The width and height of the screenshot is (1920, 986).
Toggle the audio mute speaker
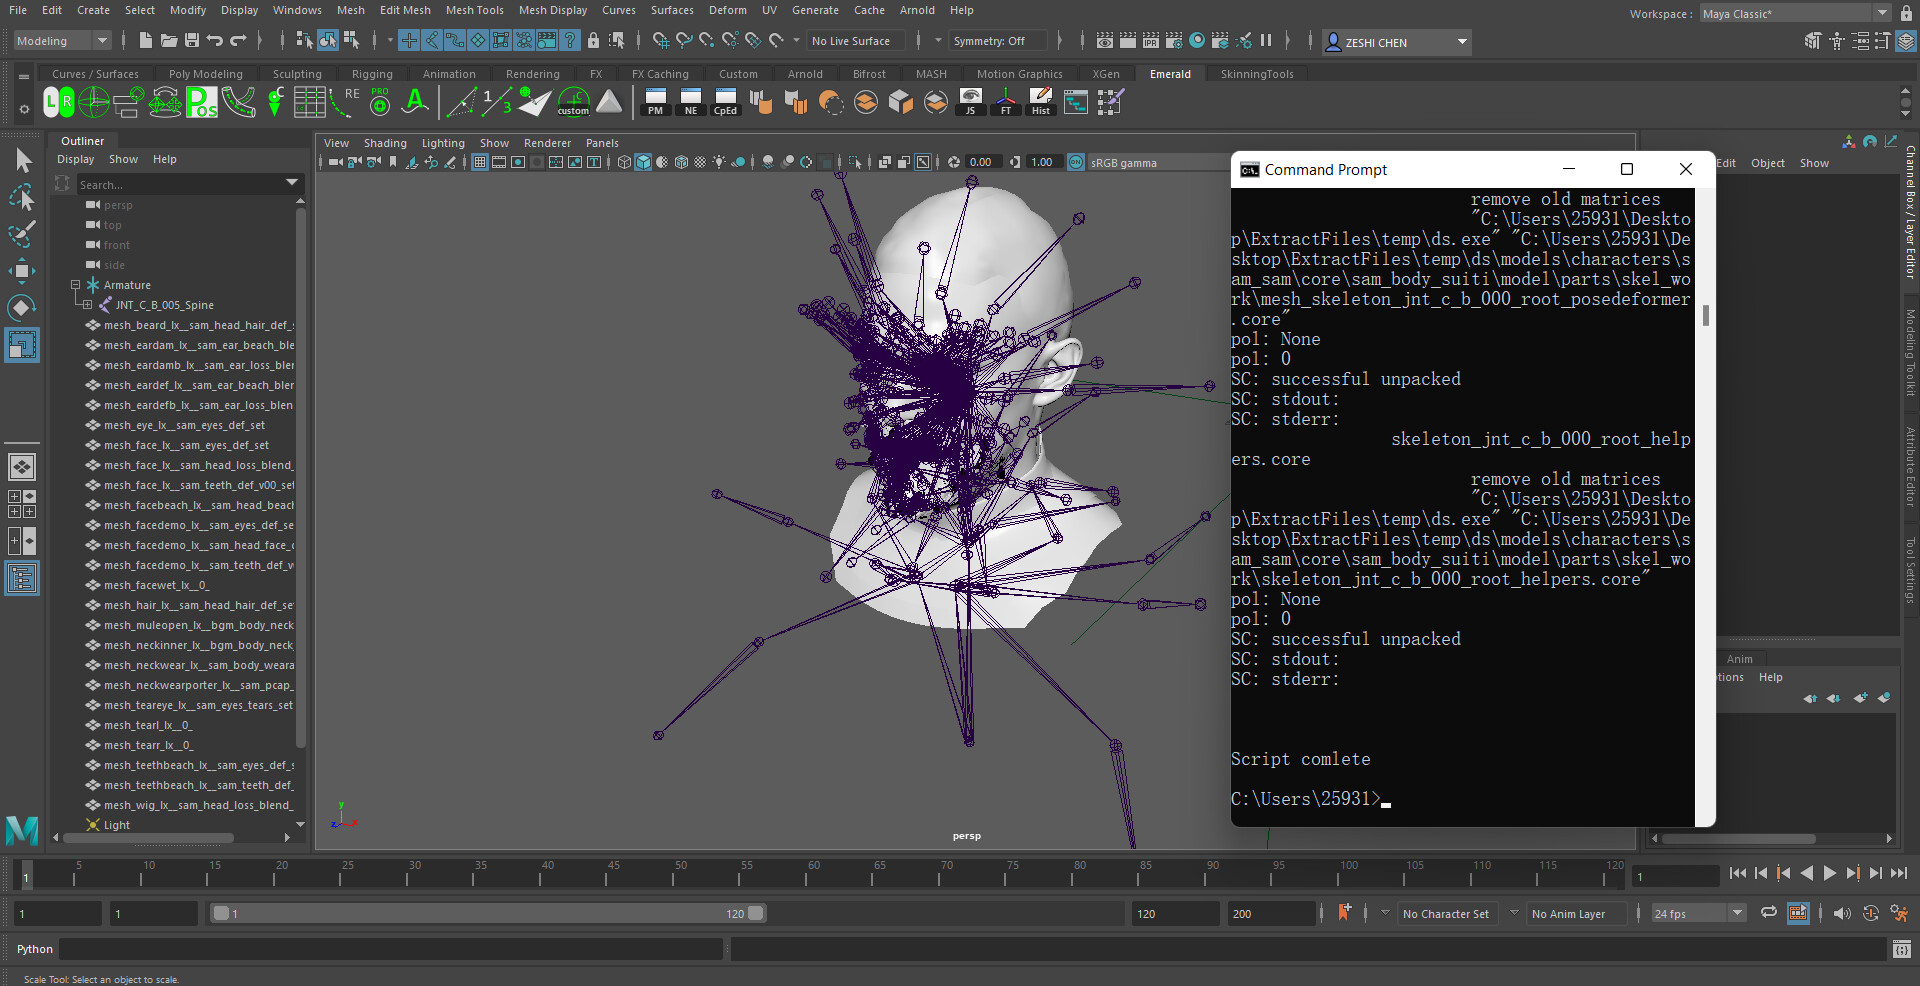tap(1841, 913)
